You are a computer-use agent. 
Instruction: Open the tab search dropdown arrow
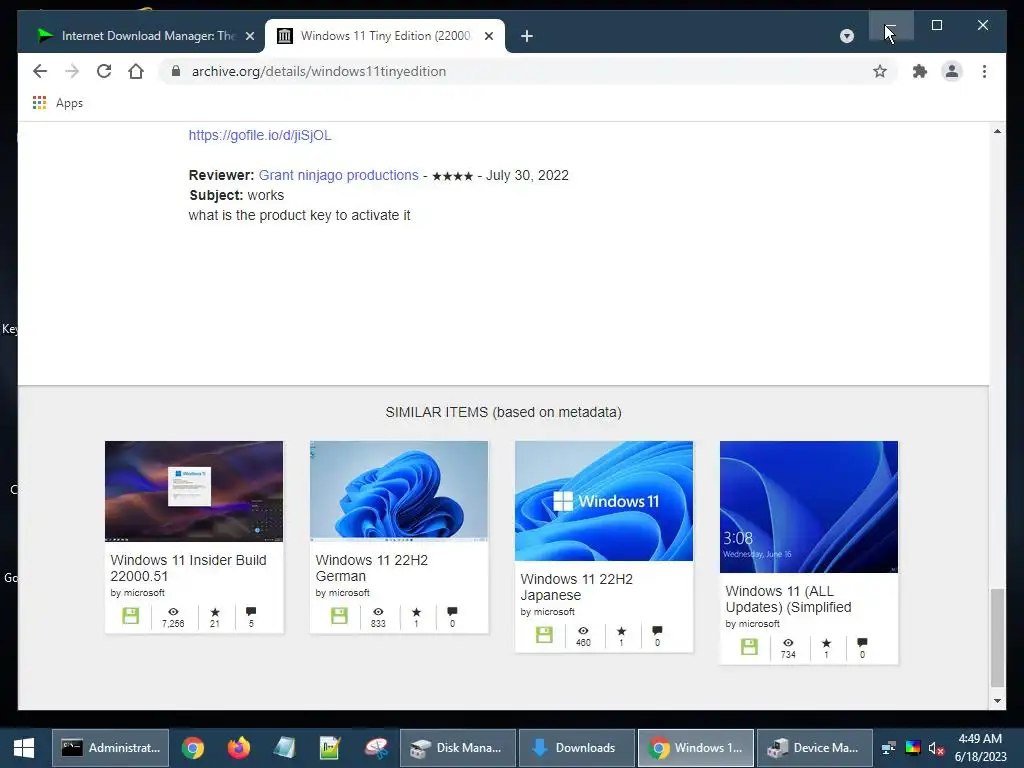(846, 36)
